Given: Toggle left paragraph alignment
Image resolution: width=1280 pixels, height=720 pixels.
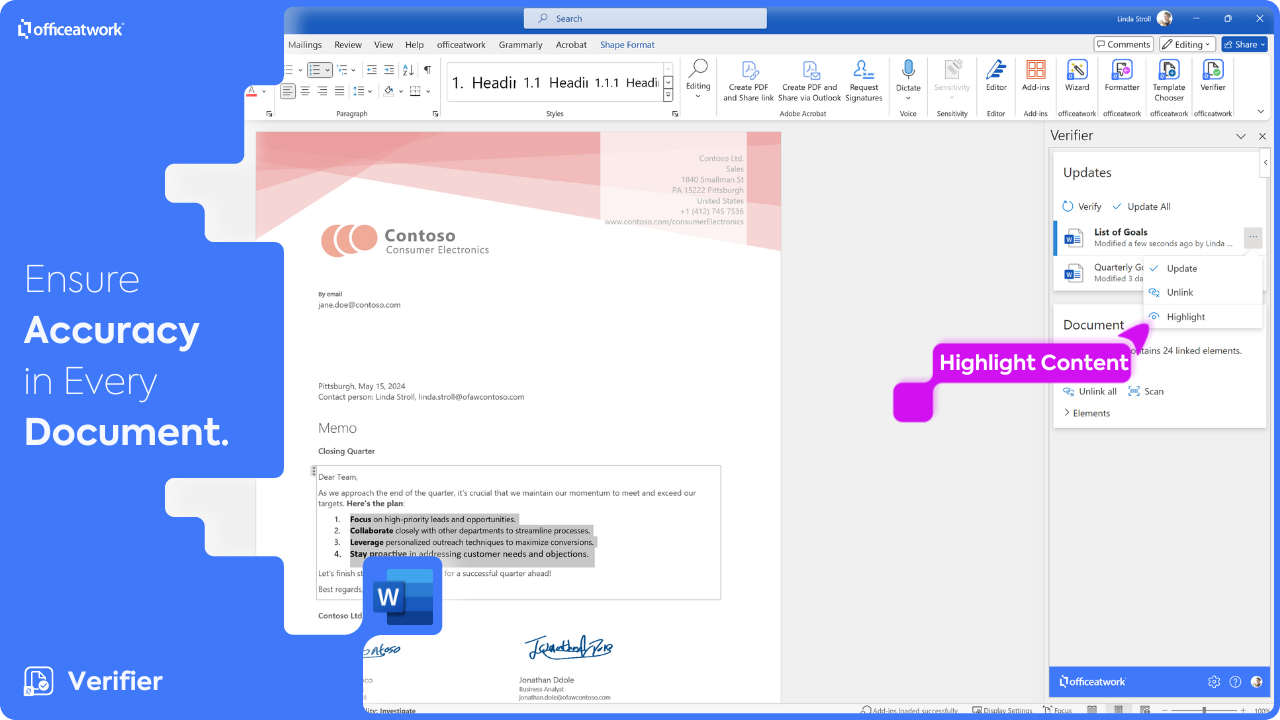Looking at the screenshot, I should 288,91.
